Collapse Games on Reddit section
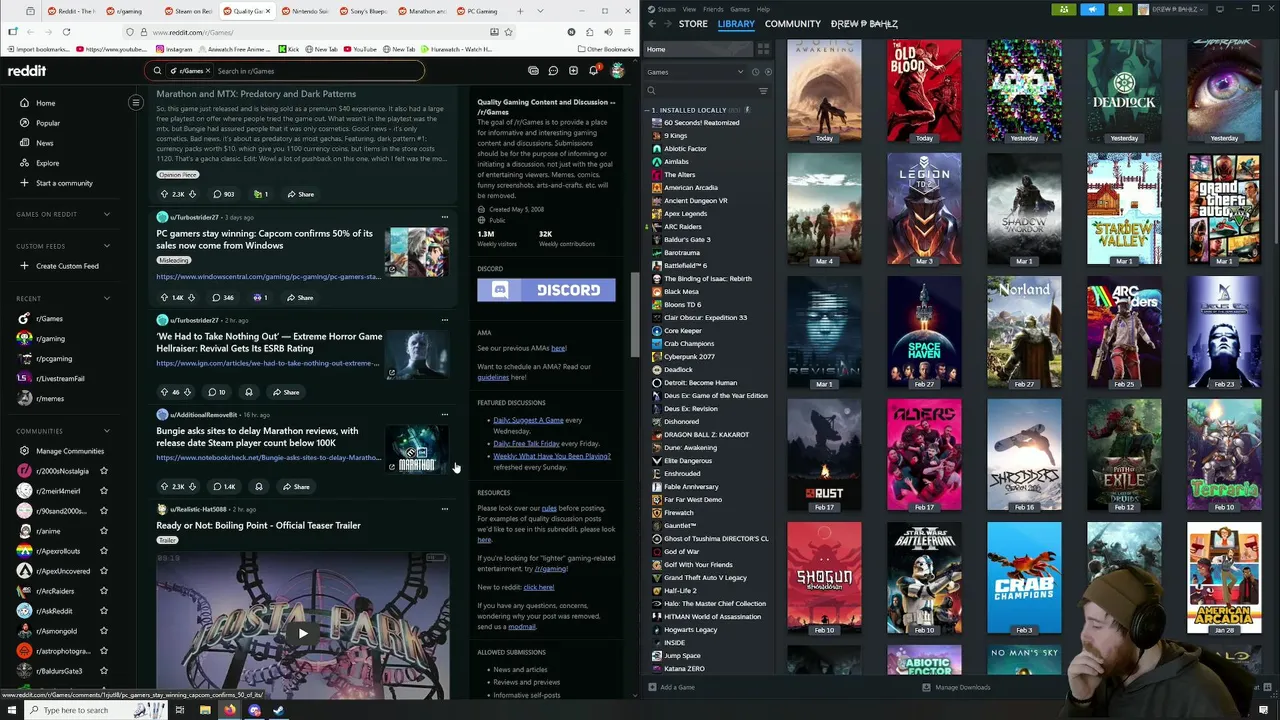1280x720 pixels. (107, 214)
